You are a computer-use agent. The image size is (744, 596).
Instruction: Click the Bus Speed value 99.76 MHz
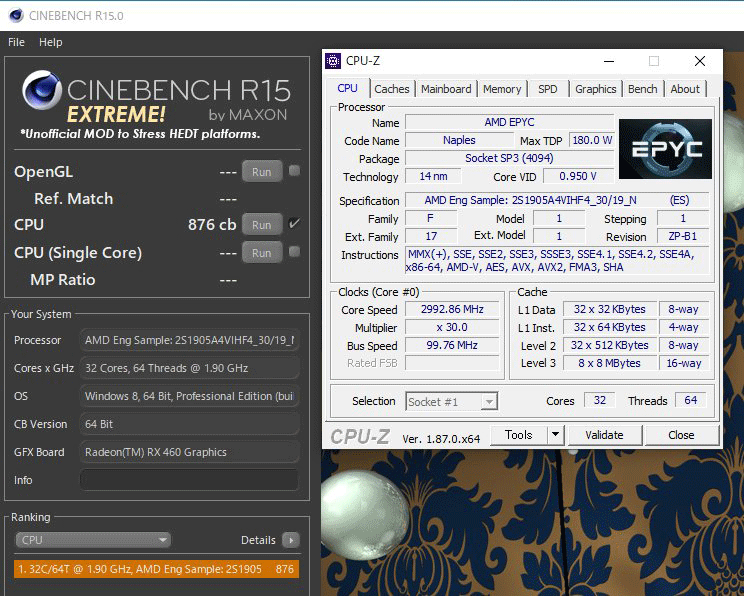pos(452,345)
